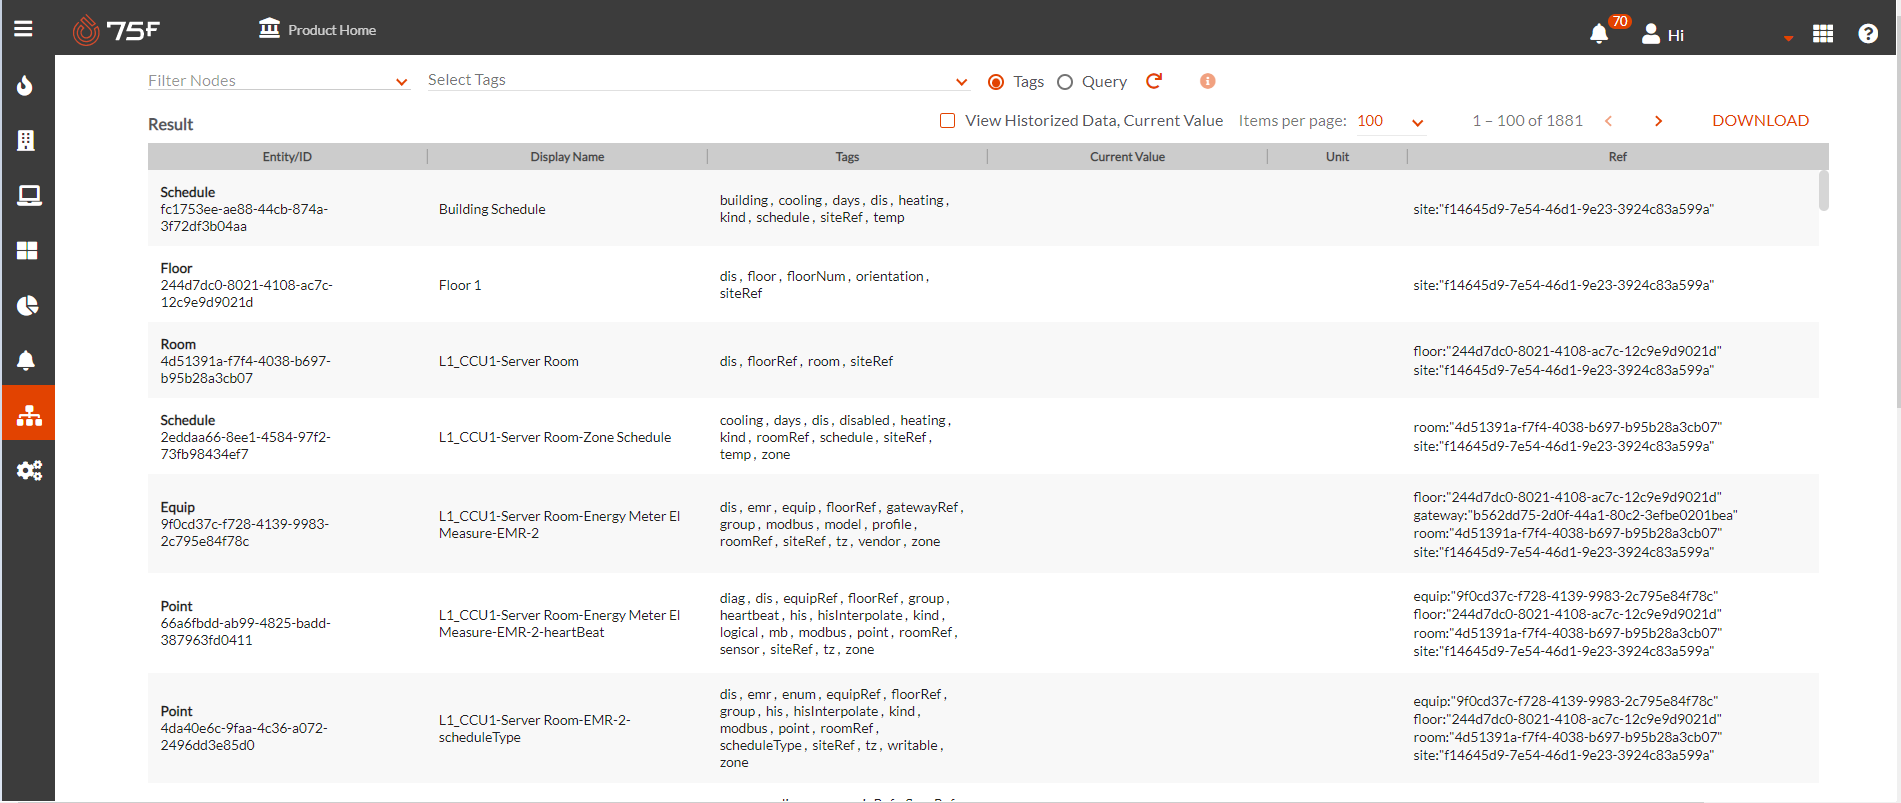
Task: Click Floor 1 tags cell
Action: tap(824, 285)
